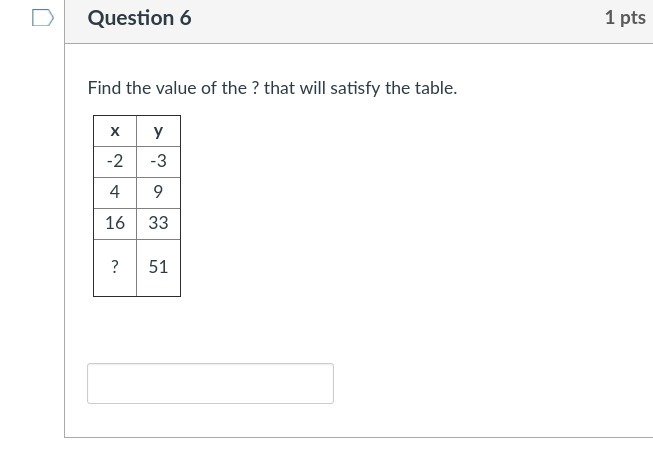Click the cell containing 4
Viewport: 653px width, 463px height.
click(115, 192)
